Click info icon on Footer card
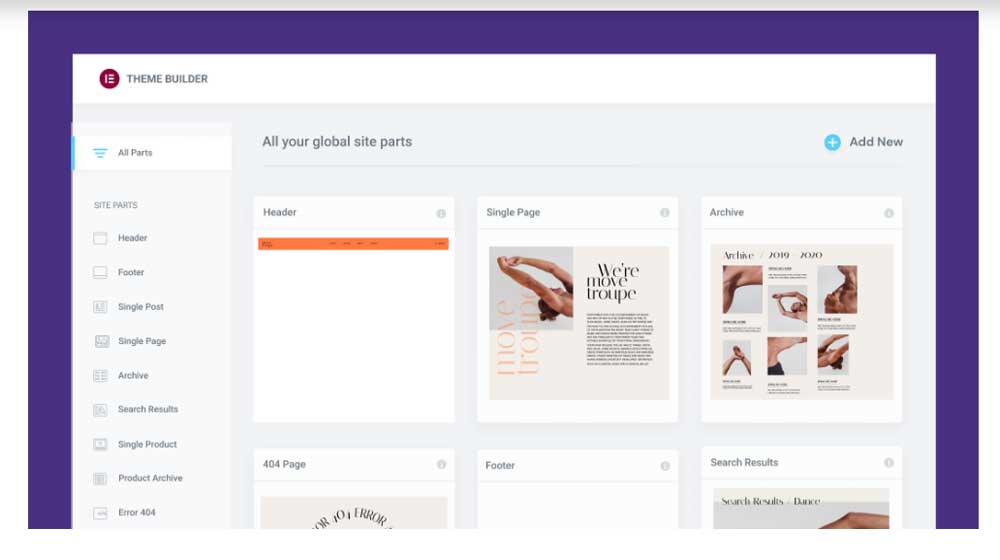Viewport: 1000px width, 560px height. [664, 466]
